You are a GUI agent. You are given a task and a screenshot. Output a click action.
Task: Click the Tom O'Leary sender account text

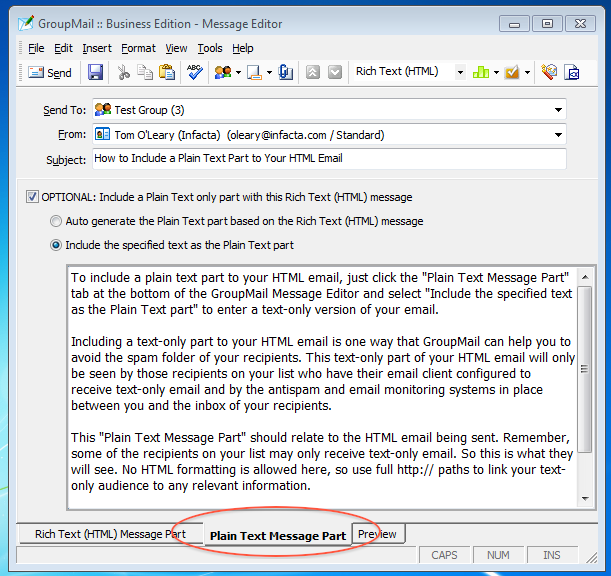(x=249, y=135)
